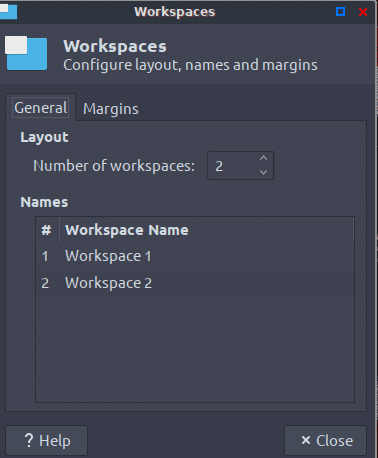
Task: Click the large Workspaces header icon
Action: point(26,53)
